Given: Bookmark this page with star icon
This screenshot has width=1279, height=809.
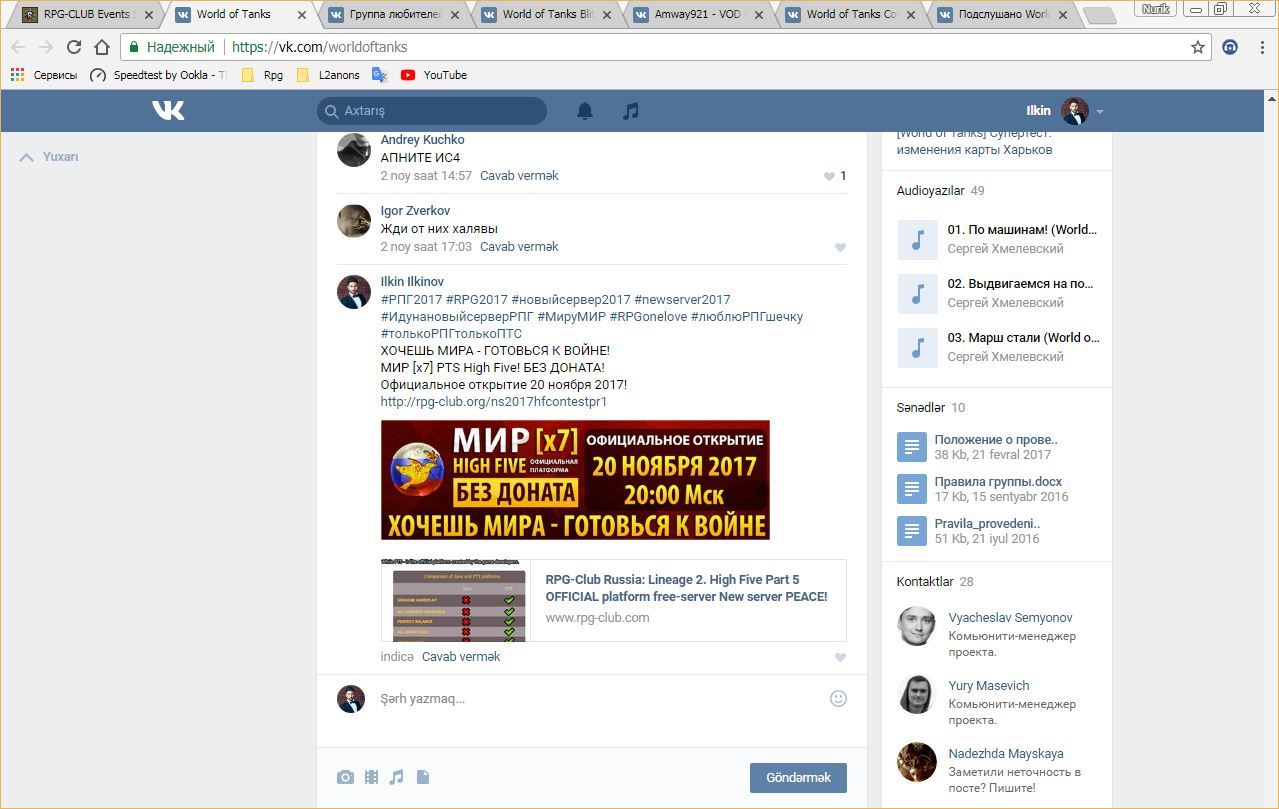Looking at the screenshot, I should coord(1197,47).
